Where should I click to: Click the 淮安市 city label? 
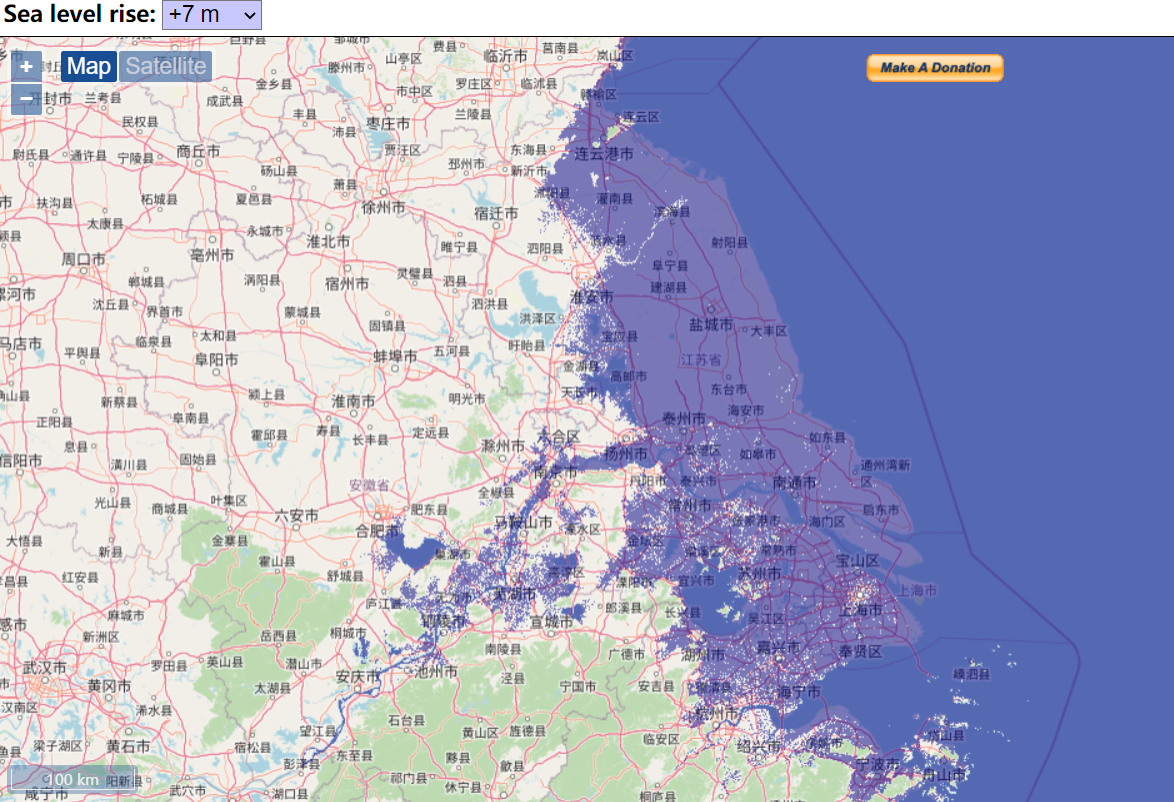(591, 297)
